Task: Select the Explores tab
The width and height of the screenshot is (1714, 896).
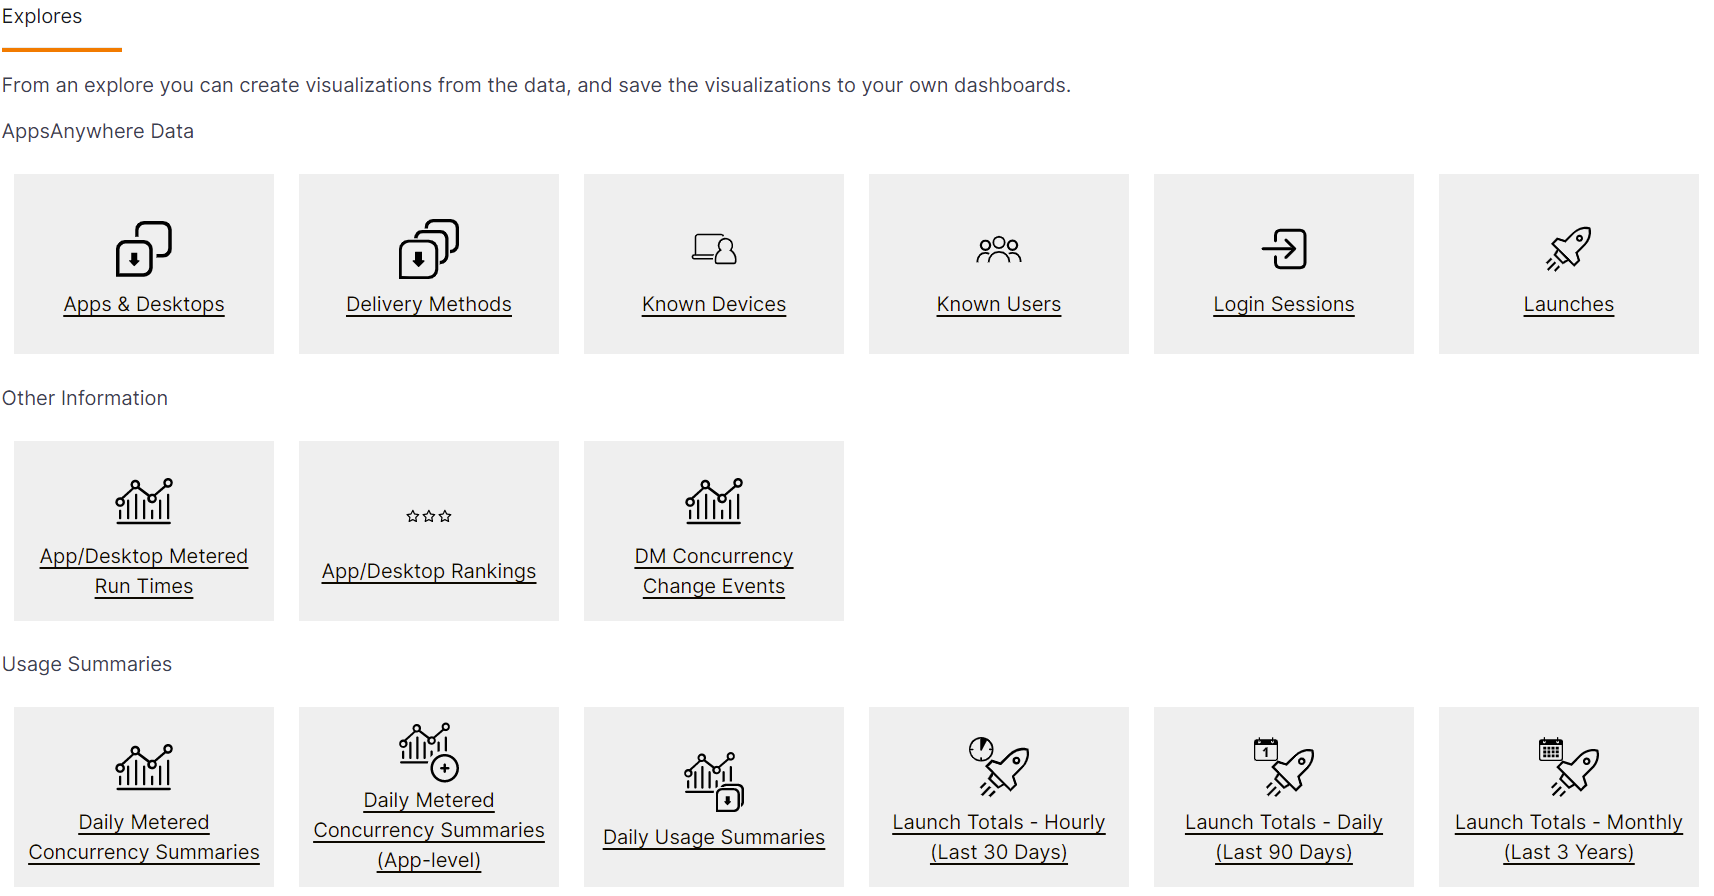Action: [43, 17]
